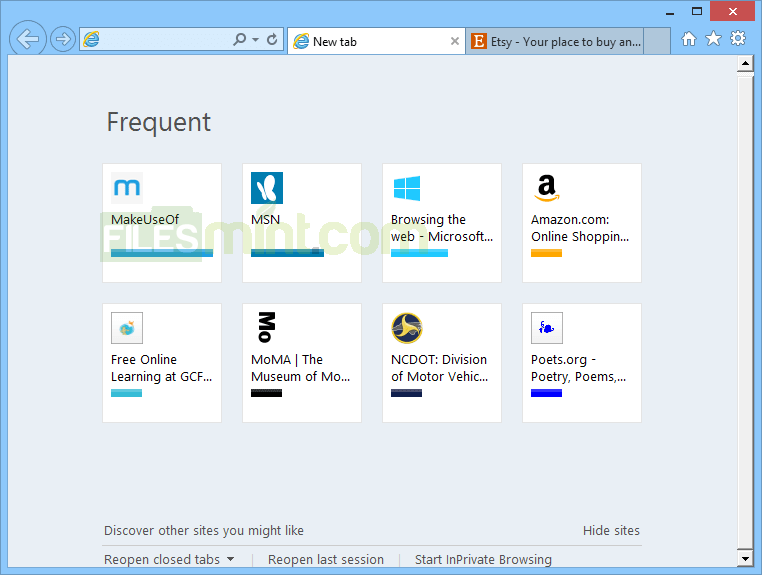
Task: Click the MakeUseOf site title
Action: coord(145,220)
